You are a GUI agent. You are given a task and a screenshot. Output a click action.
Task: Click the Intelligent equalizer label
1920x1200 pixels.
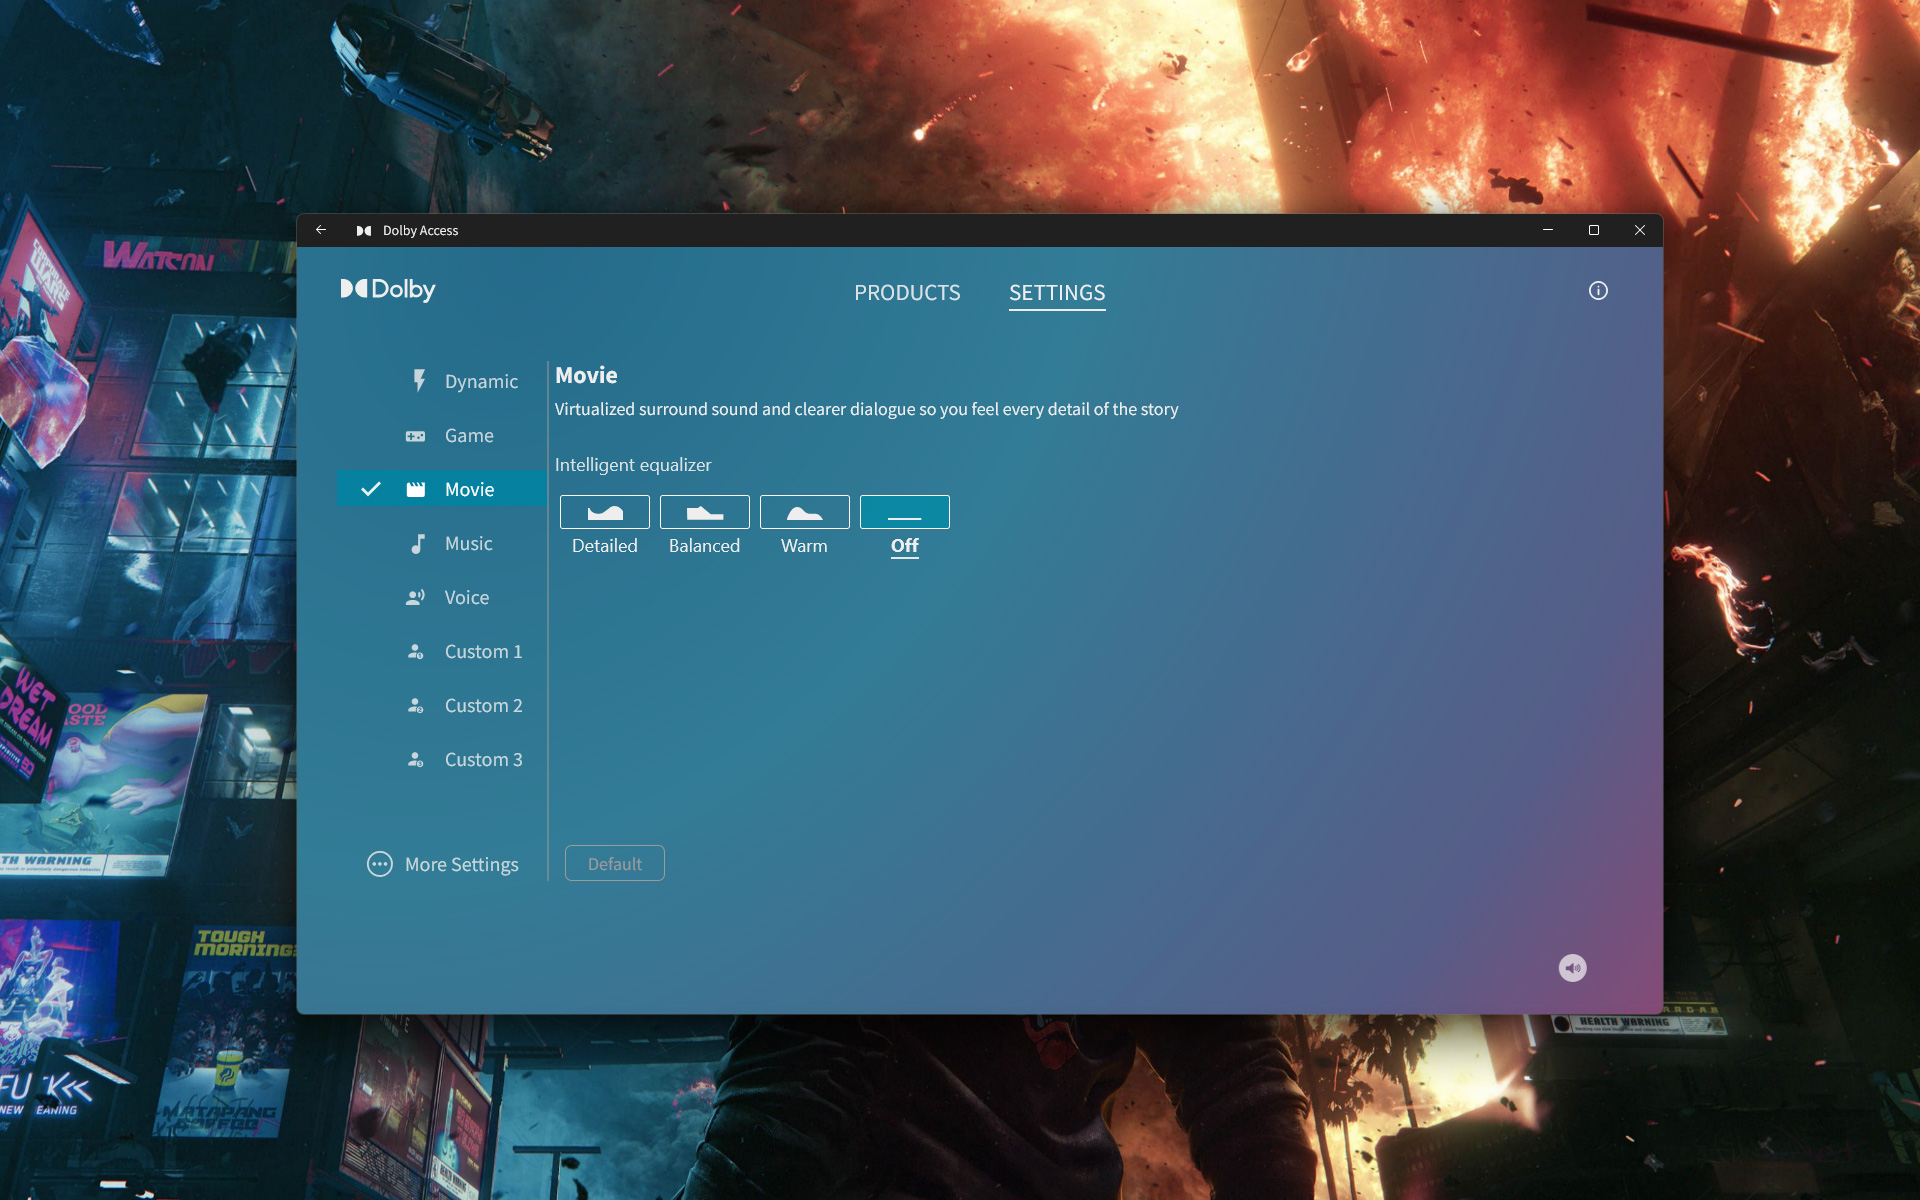pos(633,465)
